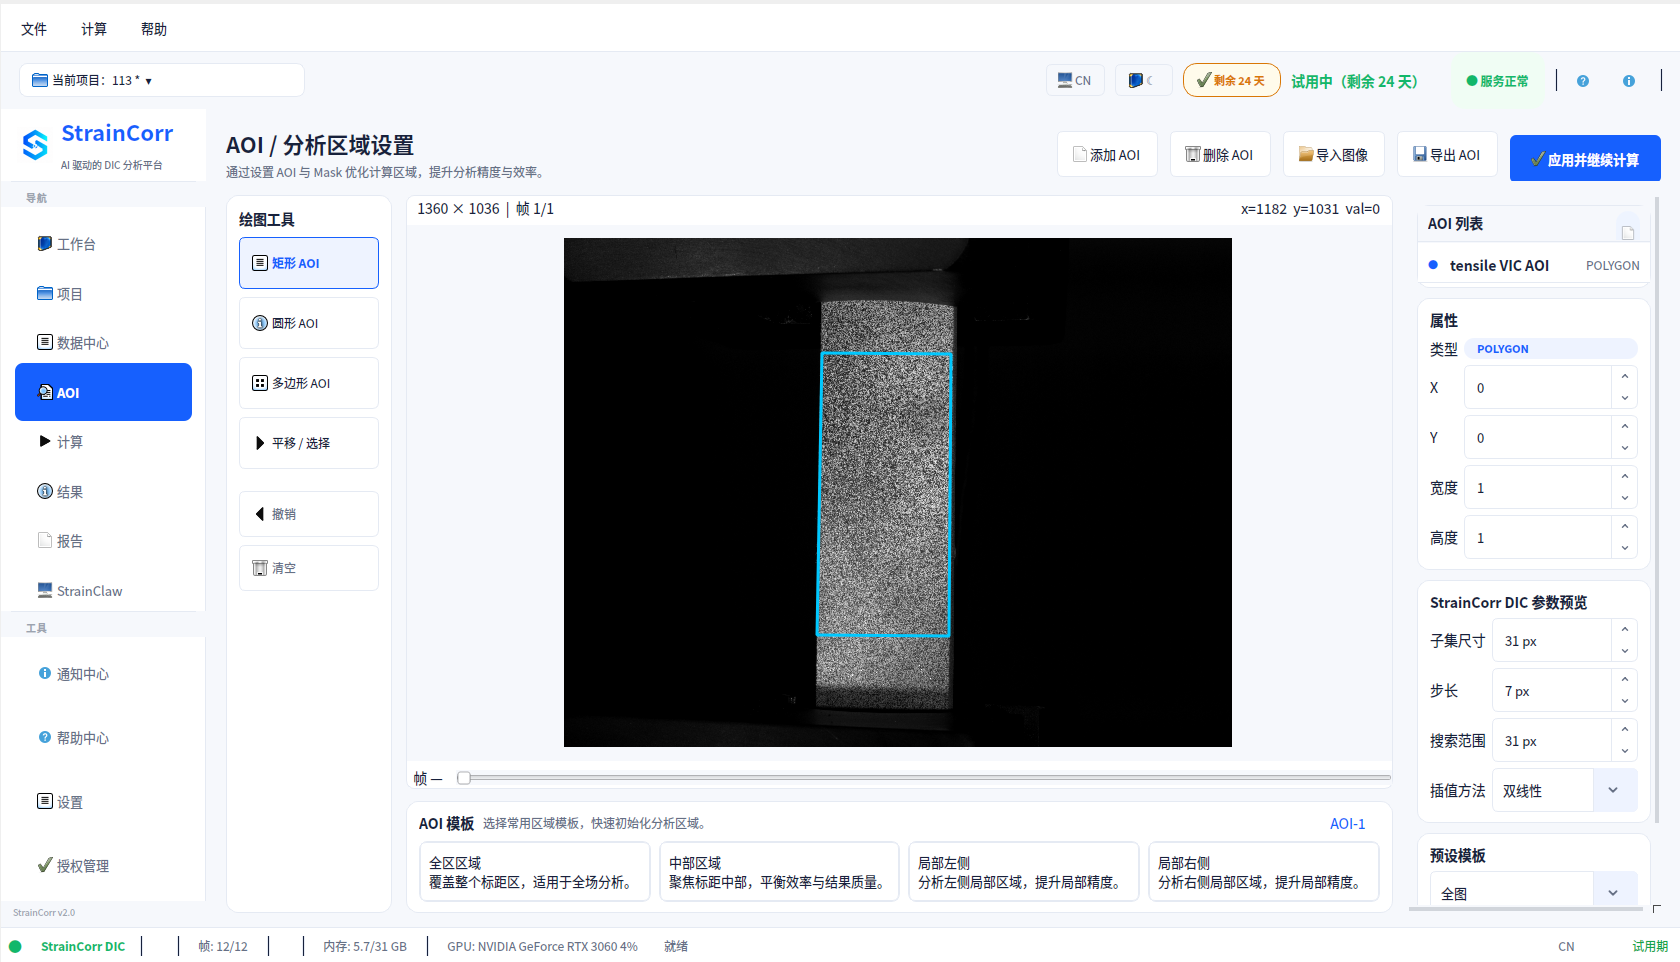Click the 删除 AOI button
The image size is (1680, 962).
pos(1220,155)
